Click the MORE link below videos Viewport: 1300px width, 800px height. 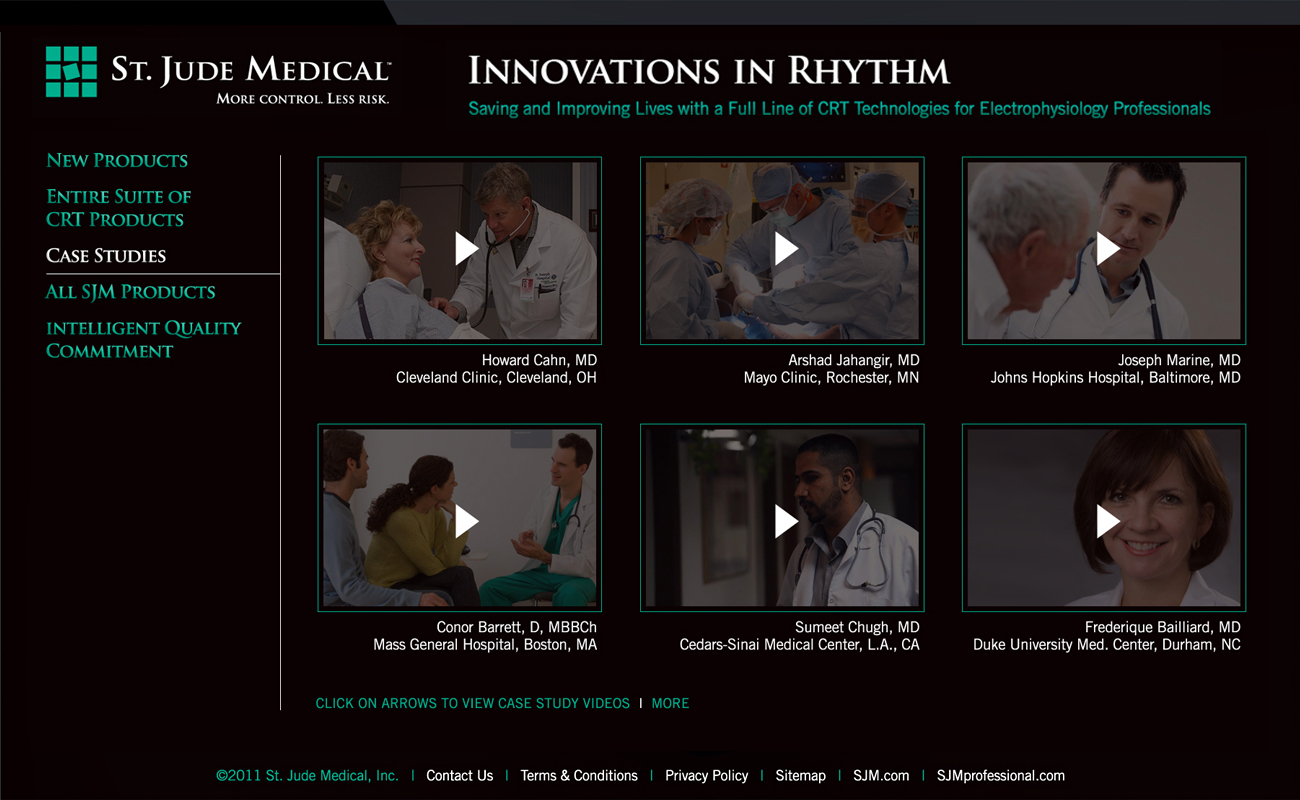click(670, 703)
